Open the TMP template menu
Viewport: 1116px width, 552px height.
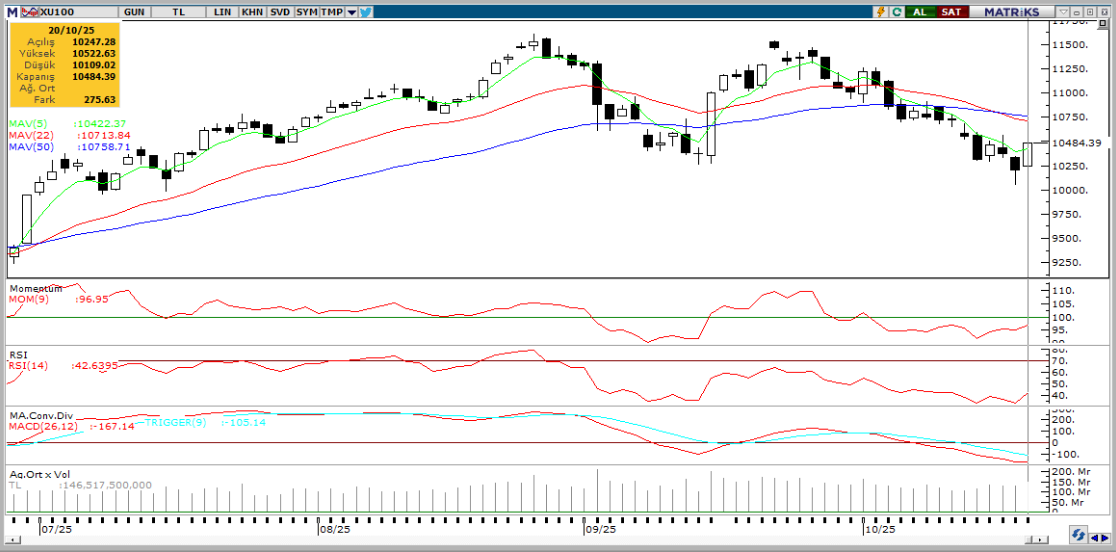pyautogui.click(x=332, y=12)
